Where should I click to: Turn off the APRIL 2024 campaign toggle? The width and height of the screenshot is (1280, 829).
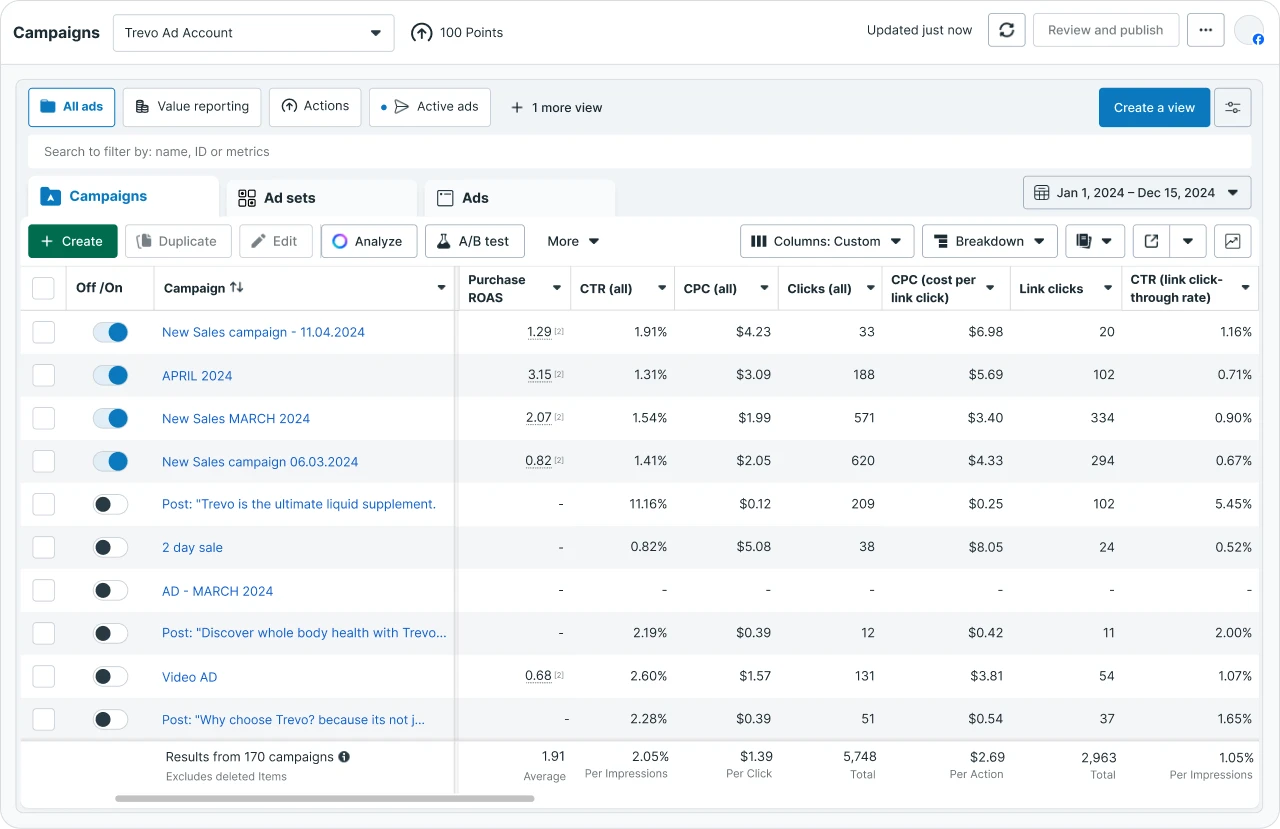pyautogui.click(x=110, y=375)
